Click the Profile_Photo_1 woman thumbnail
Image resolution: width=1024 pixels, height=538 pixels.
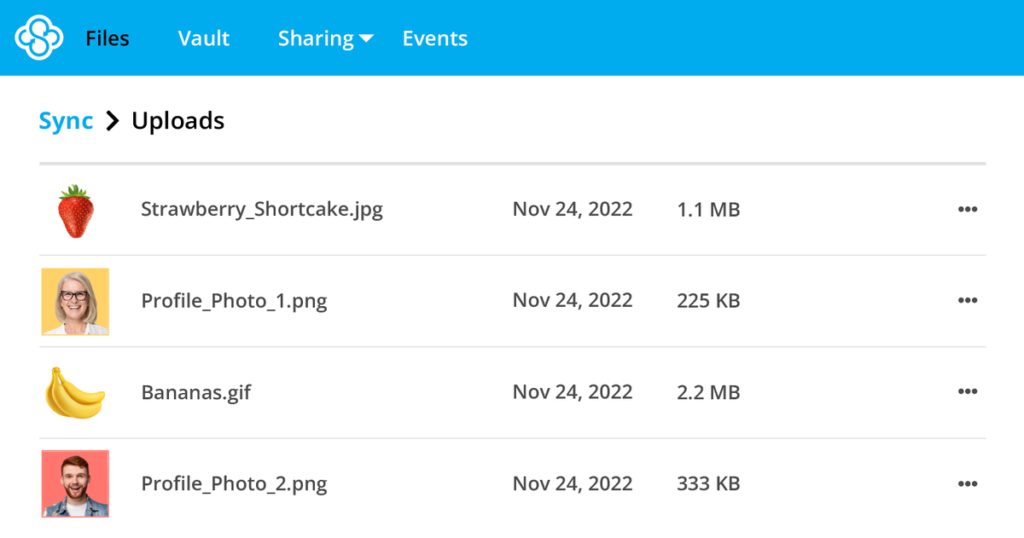75,301
